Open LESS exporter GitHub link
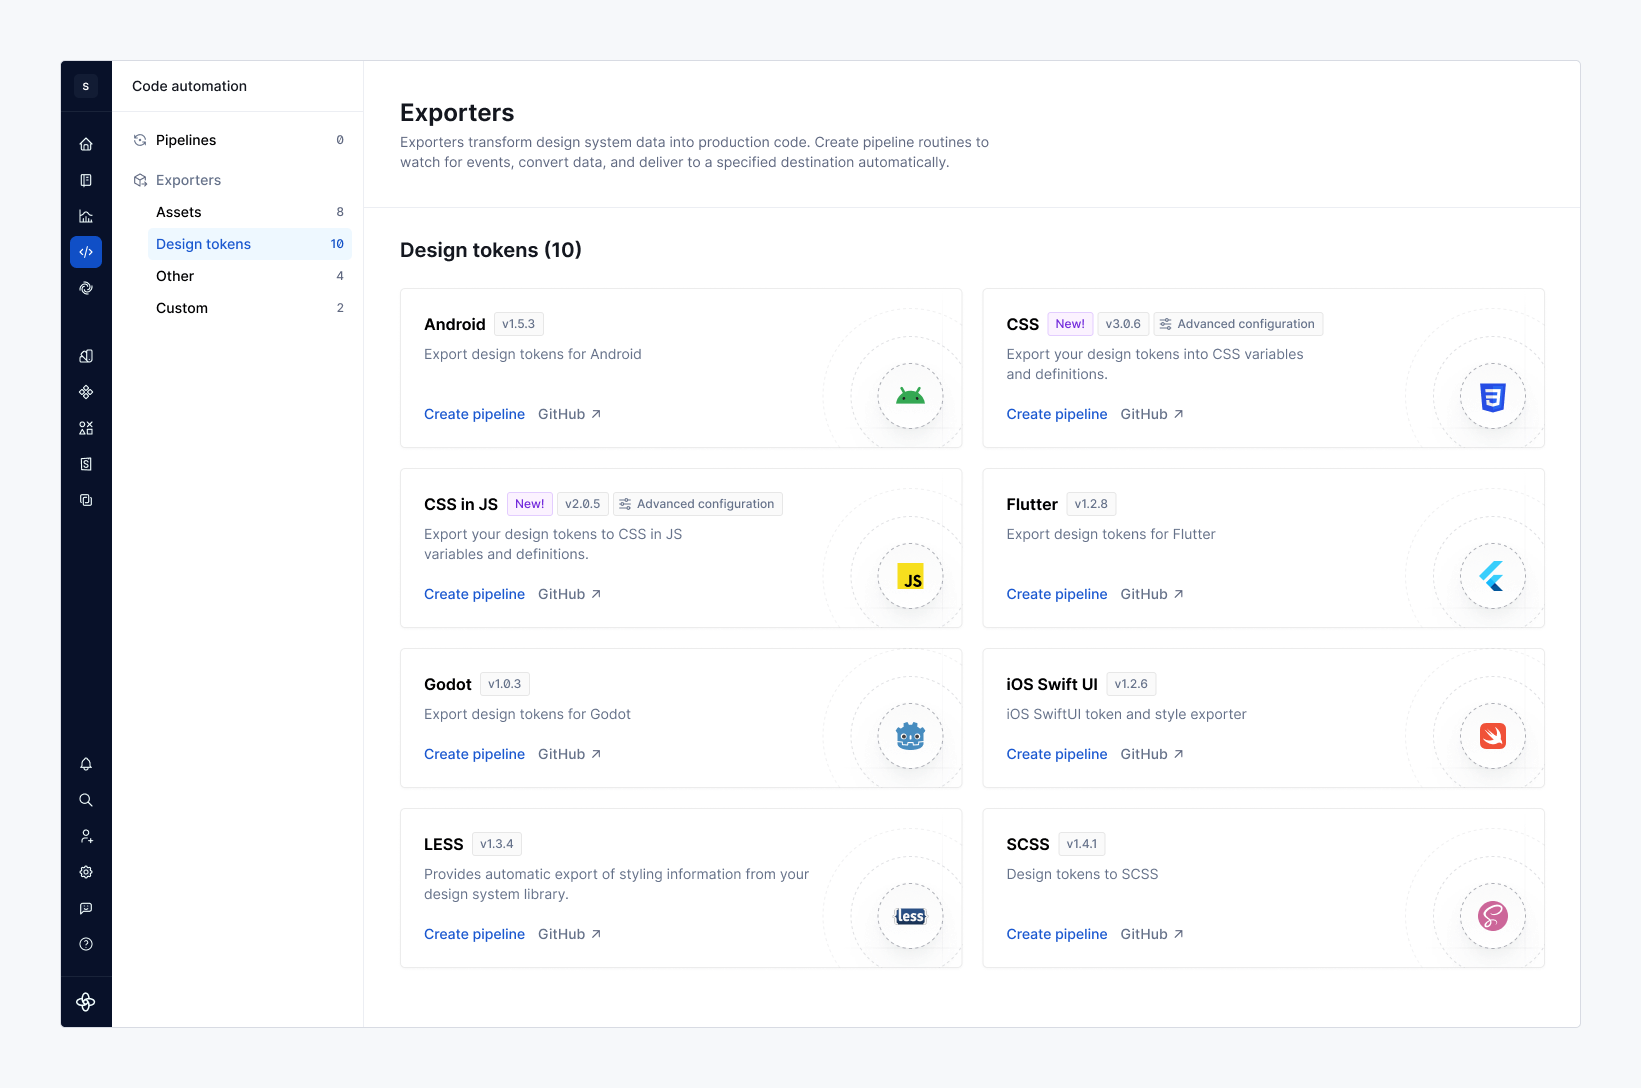1641x1088 pixels. 570,934
